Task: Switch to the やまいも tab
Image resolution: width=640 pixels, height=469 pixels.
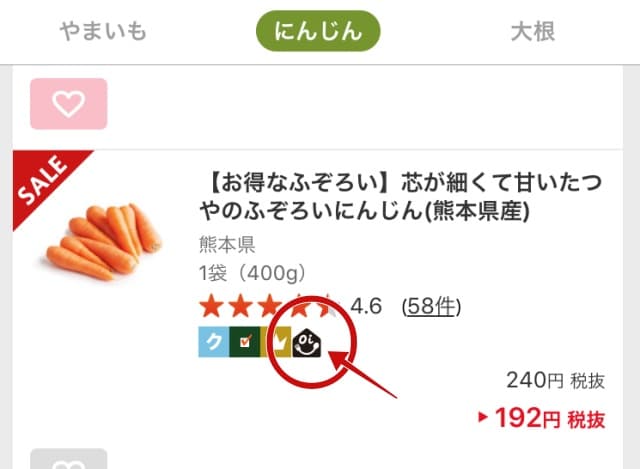Action: [103, 32]
